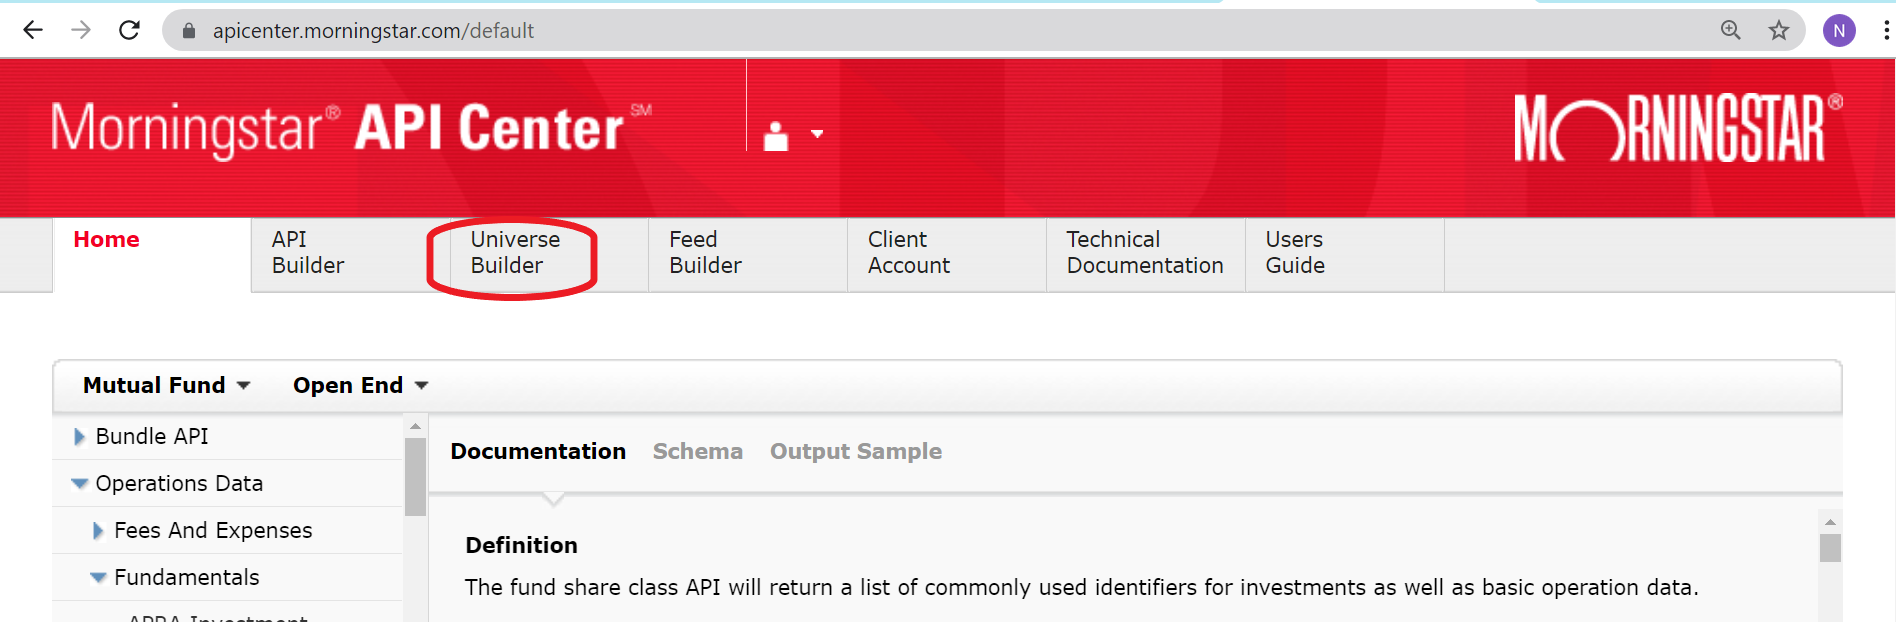Viewport: 1896px width, 622px height.
Task: Select Fundamentals tree item
Action: pos(187,577)
